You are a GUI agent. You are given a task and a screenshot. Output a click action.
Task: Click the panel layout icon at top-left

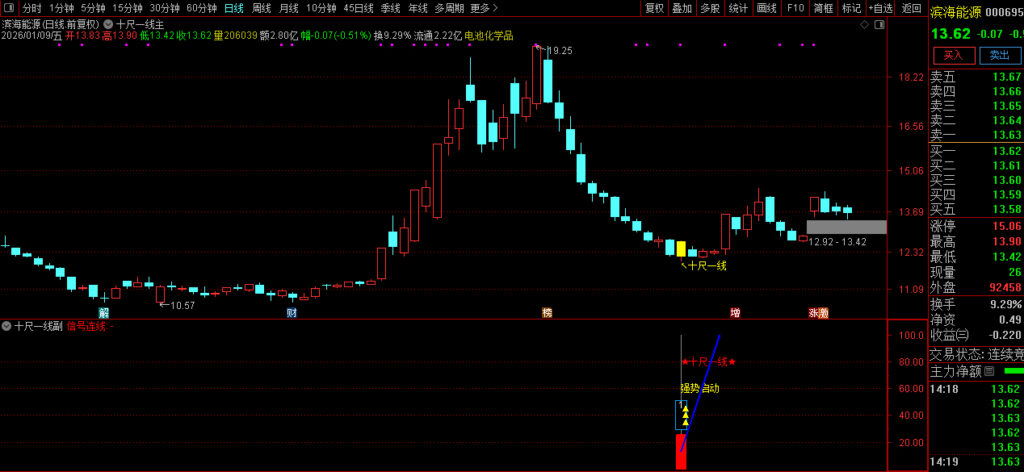pyautogui.click(x=9, y=8)
